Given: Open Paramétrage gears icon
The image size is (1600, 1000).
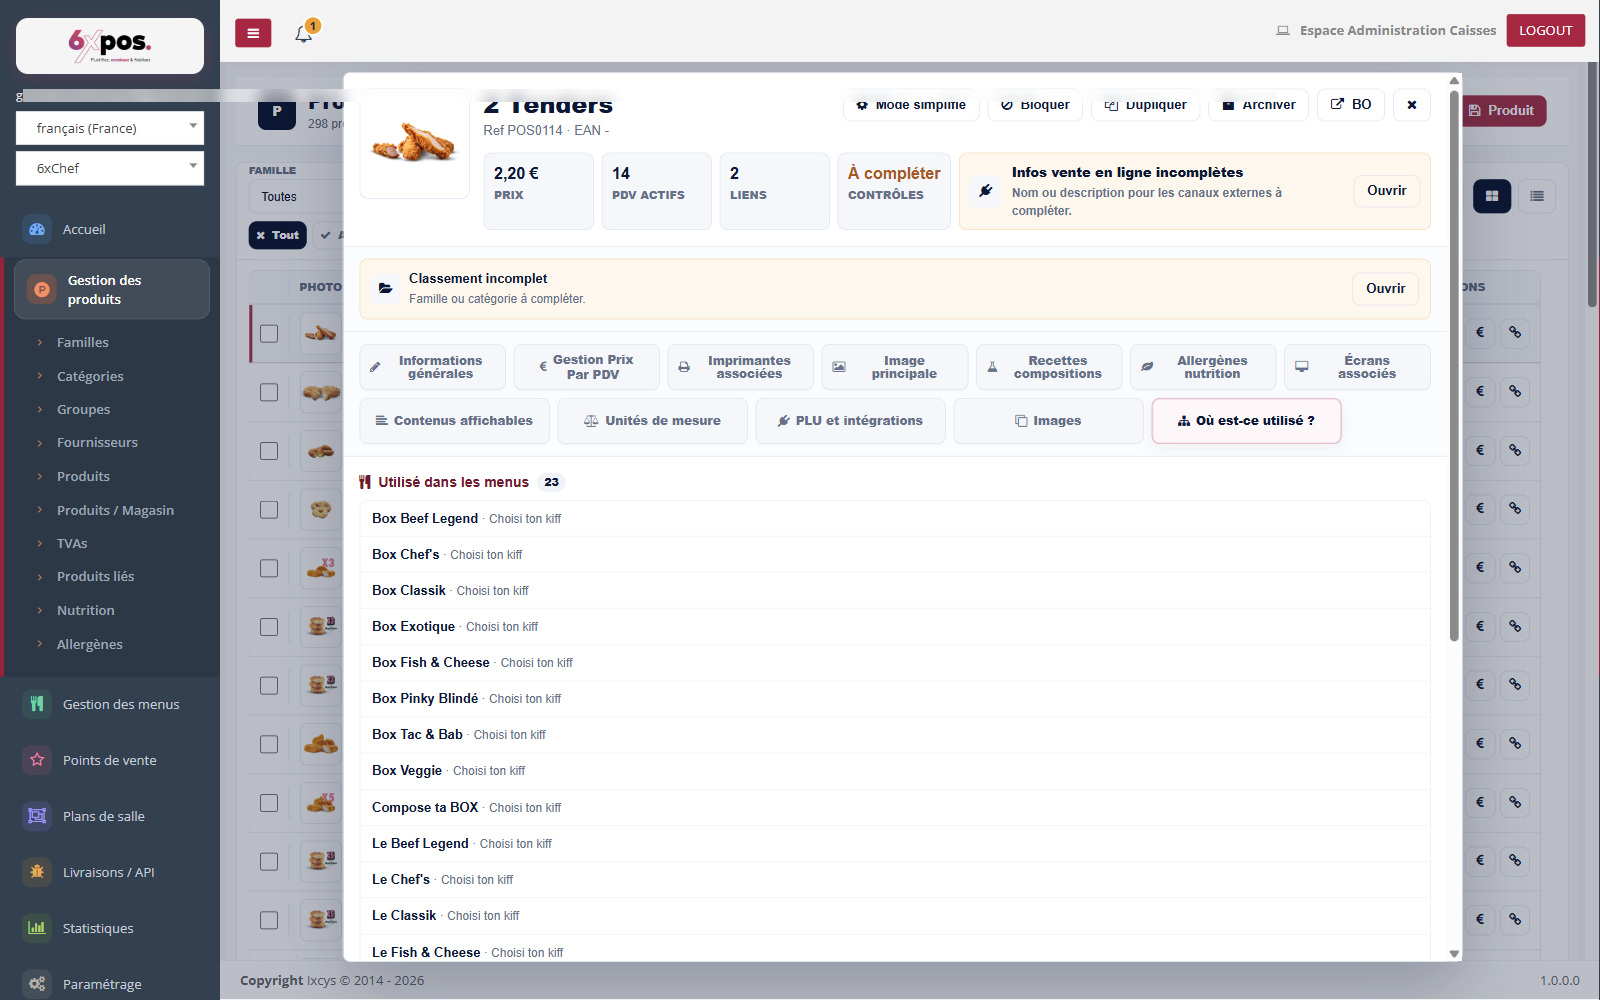Looking at the screenshot, I should pos(37,984).
